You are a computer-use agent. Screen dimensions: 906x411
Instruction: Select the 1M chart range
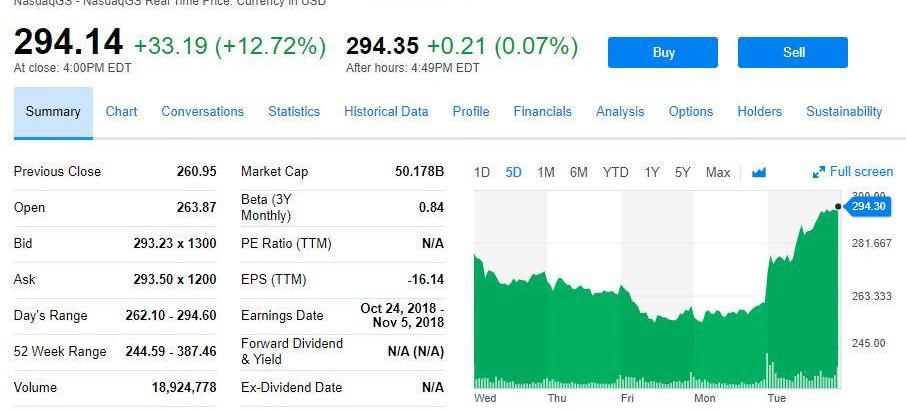pos(546,172)
